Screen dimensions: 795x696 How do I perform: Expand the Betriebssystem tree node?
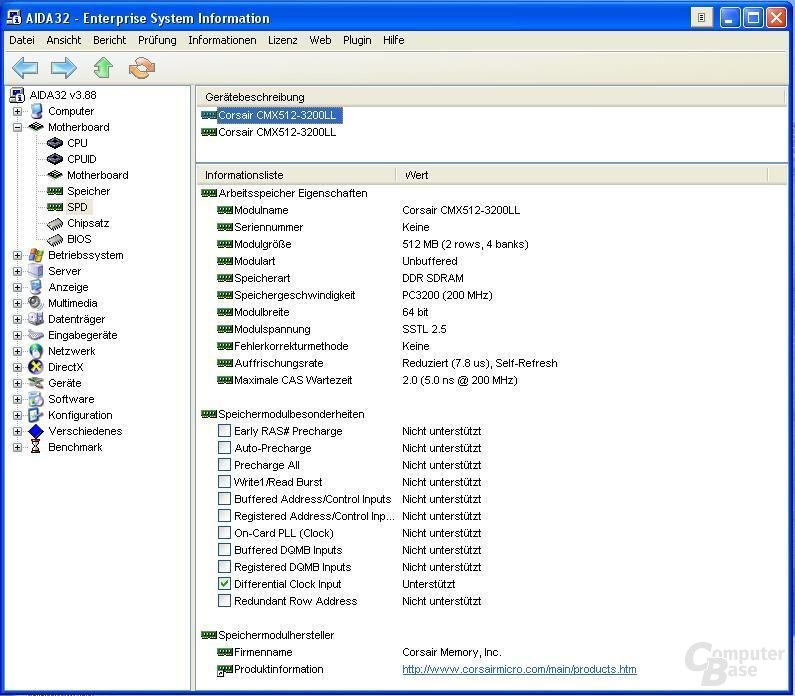[17, 255]
